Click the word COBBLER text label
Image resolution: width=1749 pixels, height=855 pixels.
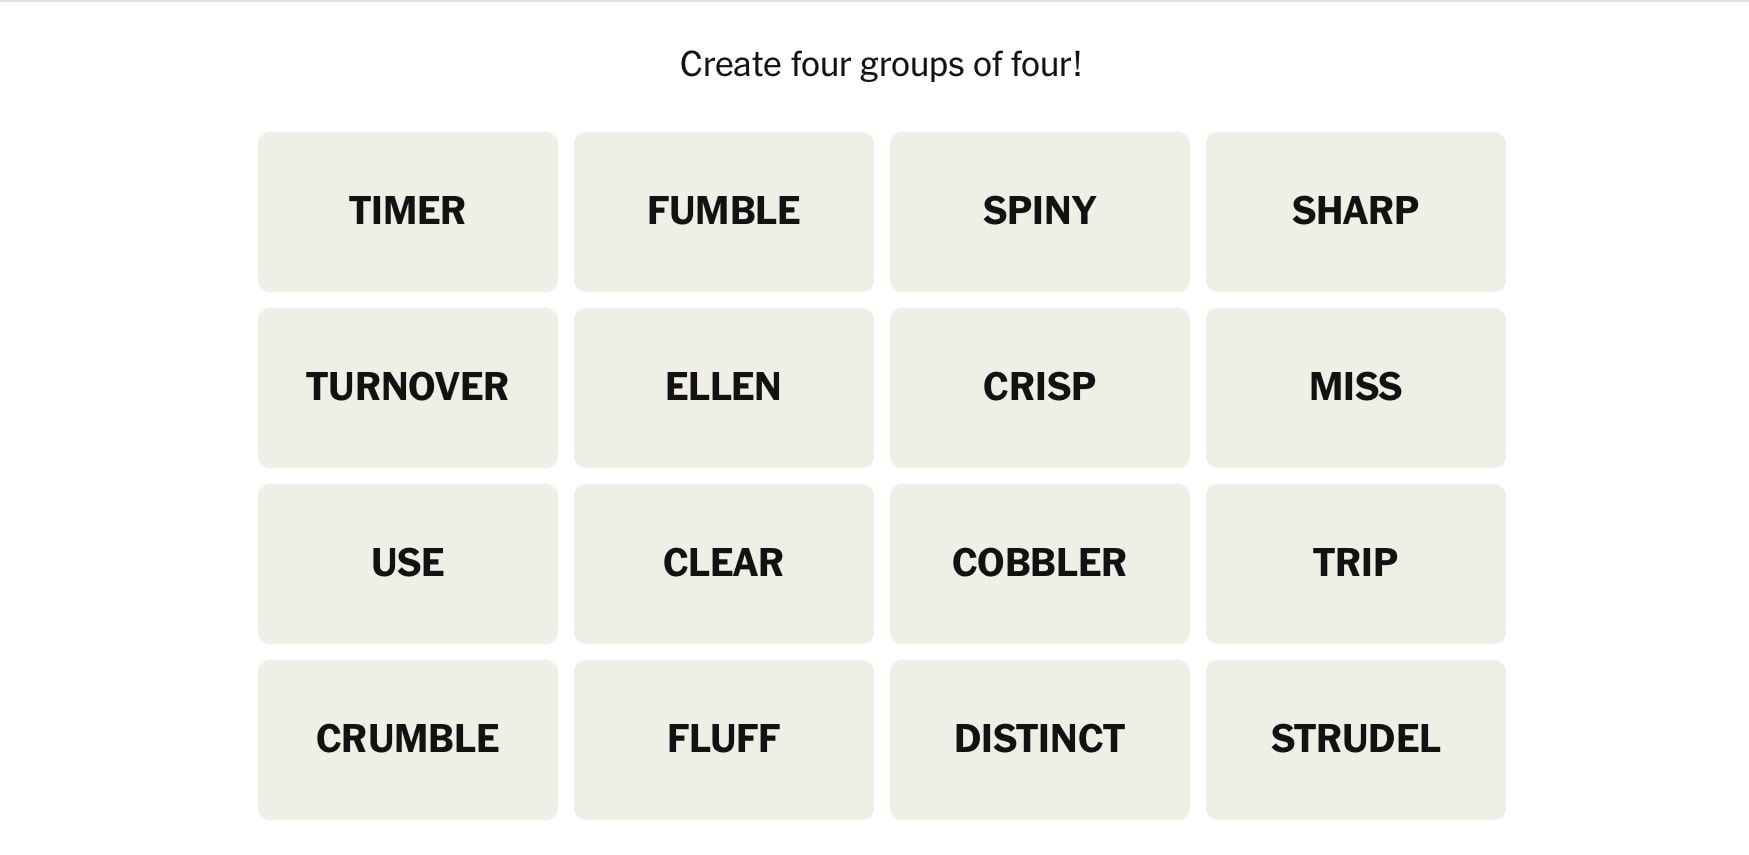pyautogui.click(x=1039, y=563)
